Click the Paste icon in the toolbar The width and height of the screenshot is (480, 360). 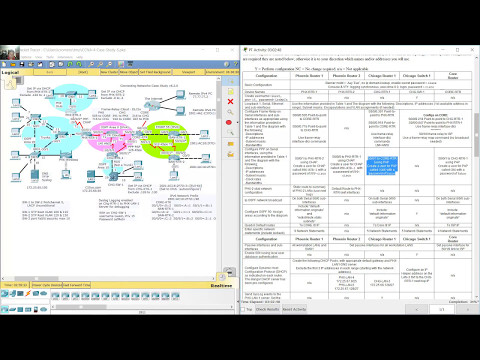click(61, 64)
